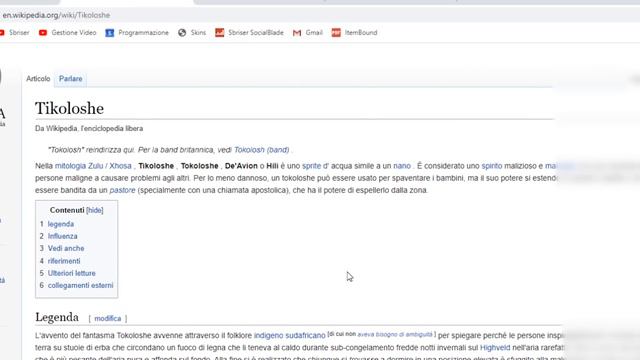Screen dimensions: 640x360
Task: Open the aveva bisogno di ambiguità note
Action: coord(395,334)
